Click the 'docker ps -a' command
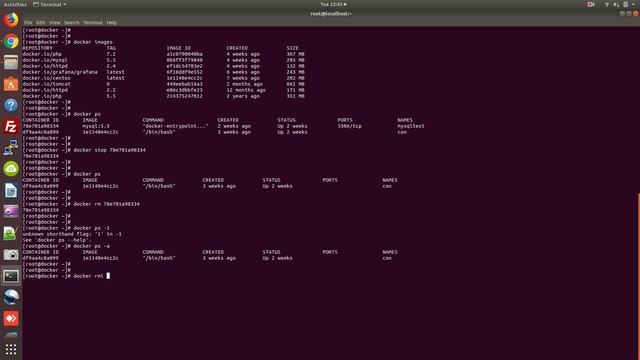The image size is (640, 360). (x=91, y=246)
